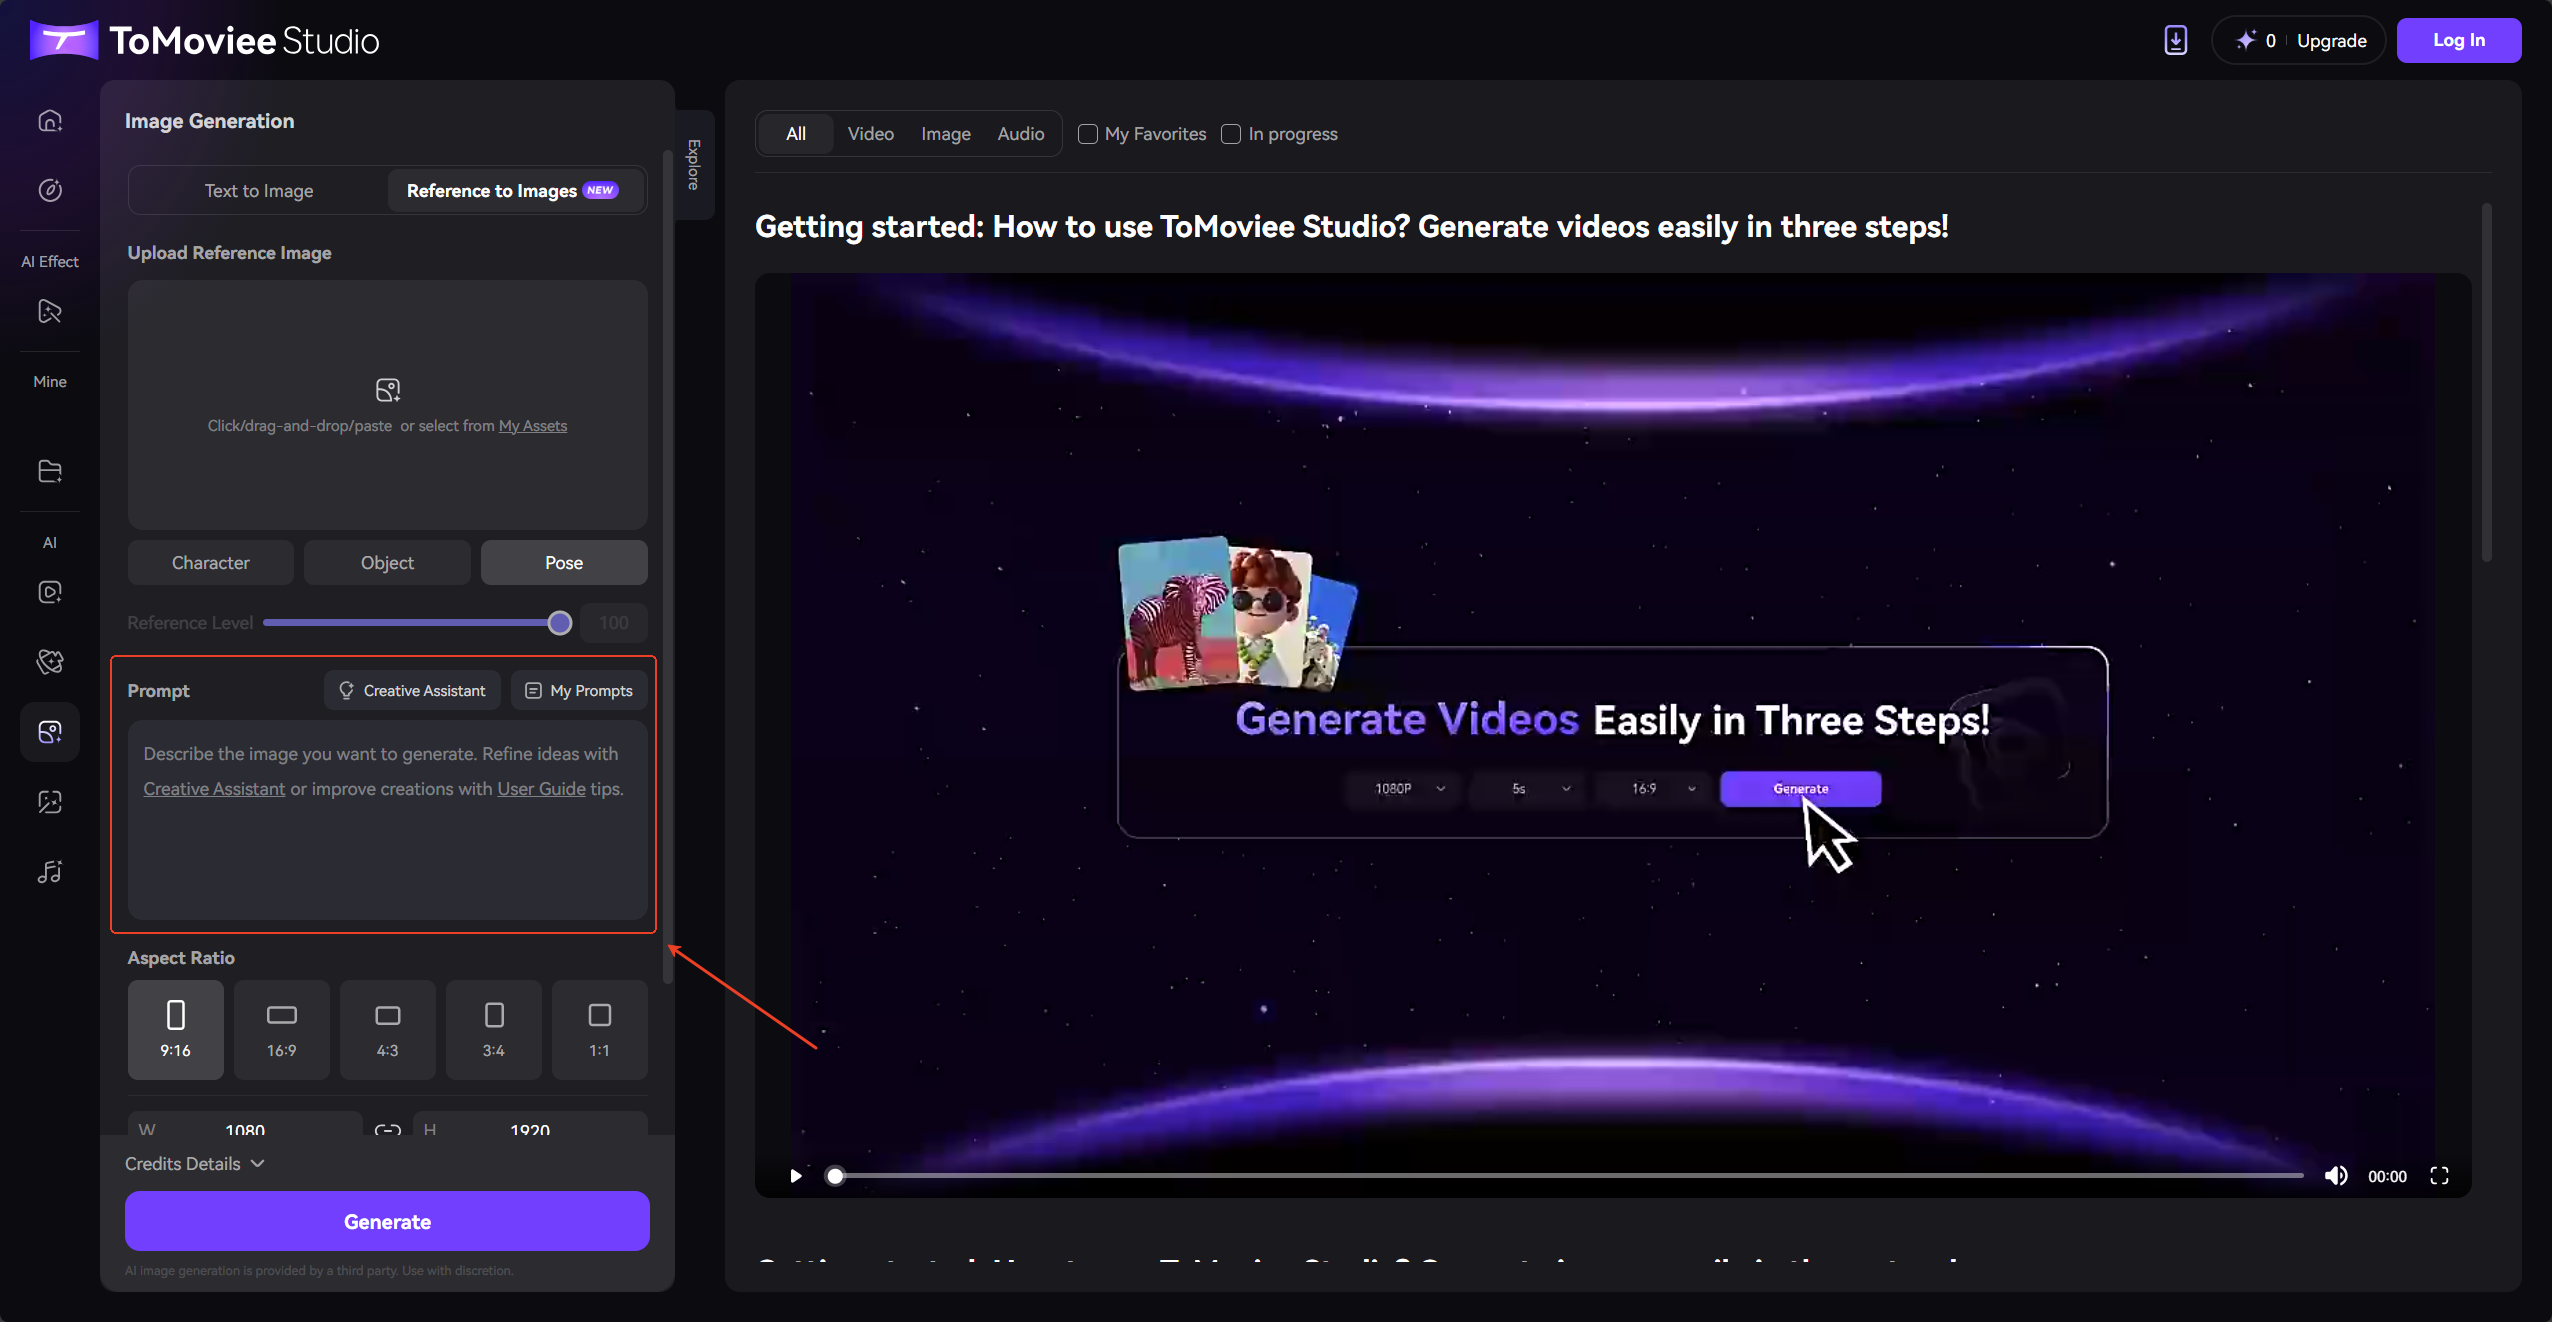Click the video progress bar
This screenshot has width=2552, height=1322.
click(1565, 1176)
